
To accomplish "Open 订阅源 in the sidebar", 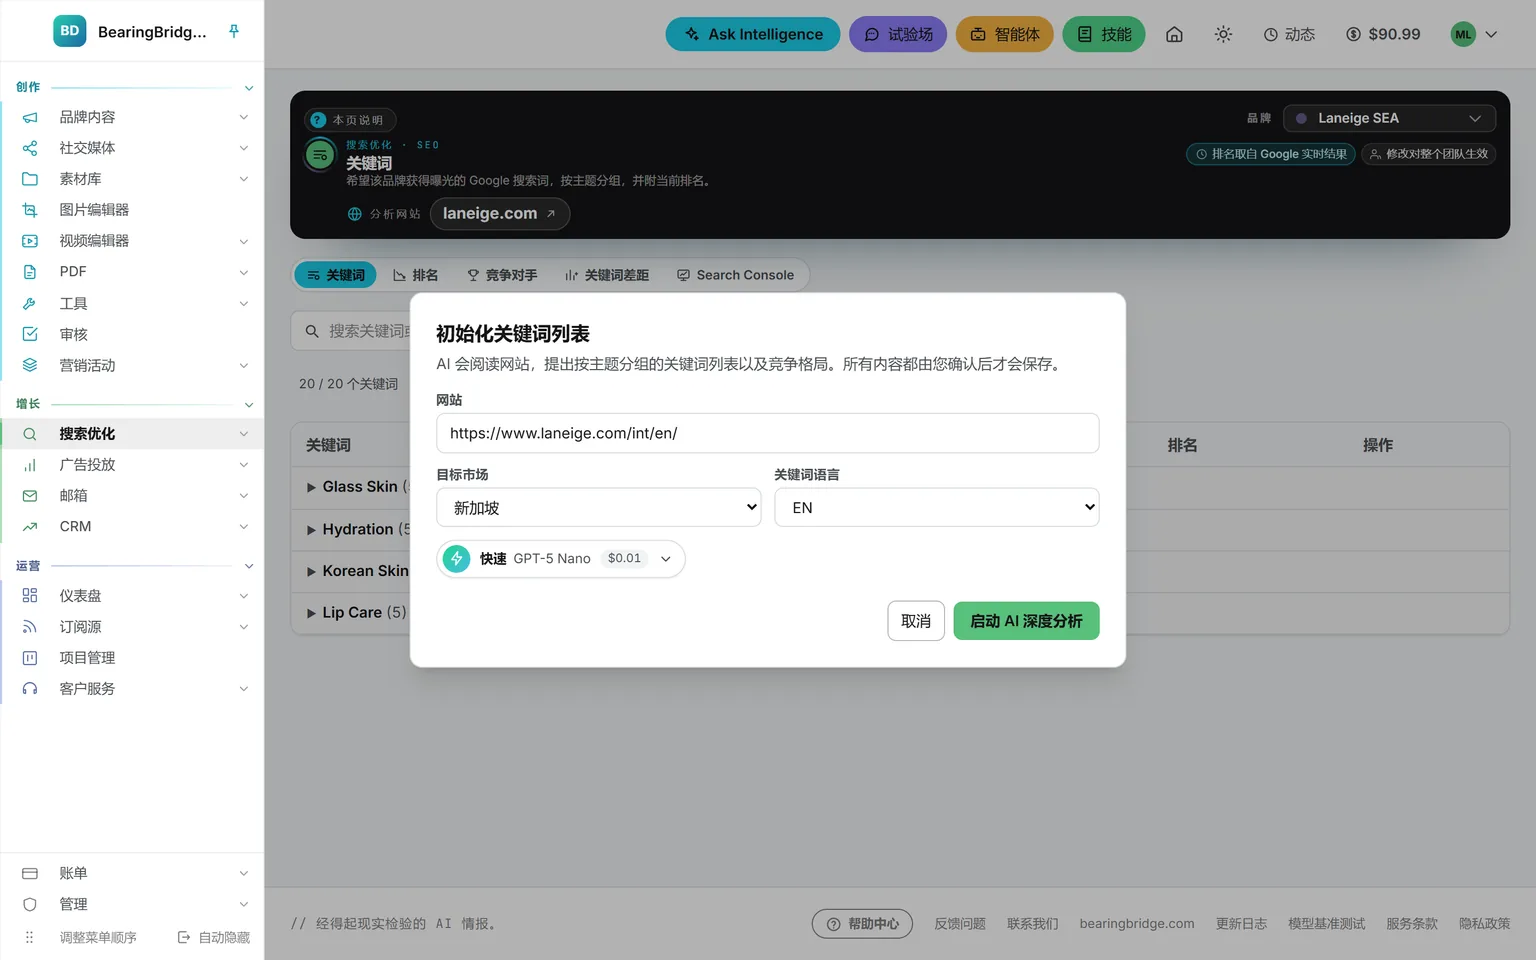I will 132,627.
